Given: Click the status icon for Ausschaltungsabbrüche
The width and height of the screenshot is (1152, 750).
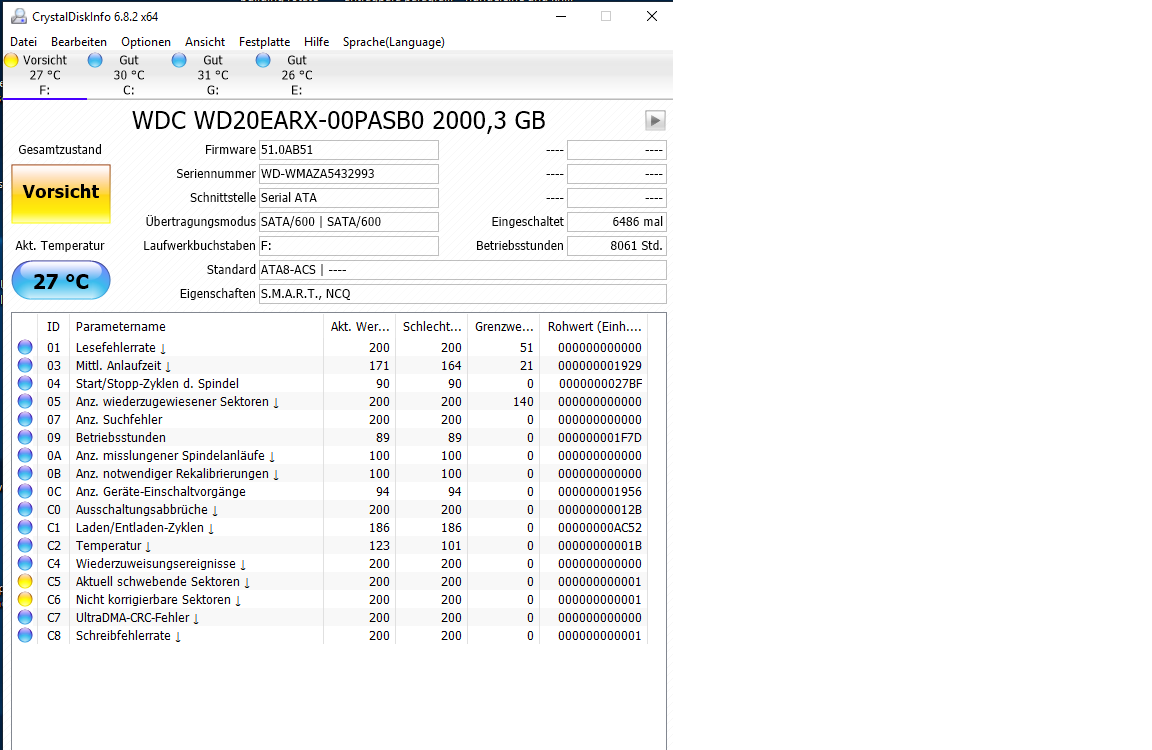Looking at the screenshot, I should [25, 510].
